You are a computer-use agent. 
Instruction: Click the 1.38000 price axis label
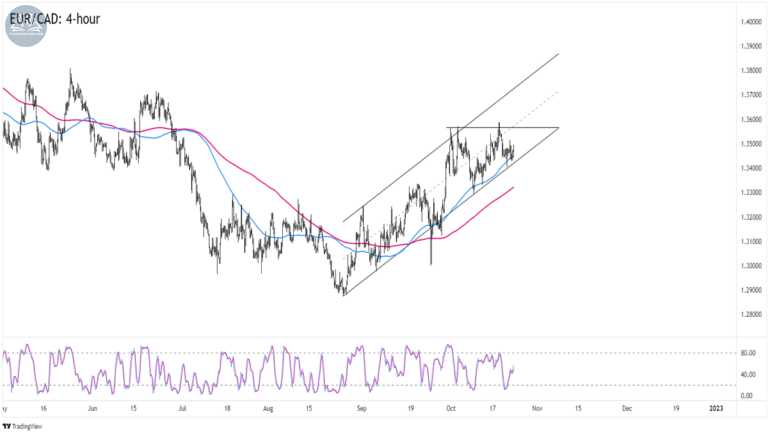coord(751,71)
